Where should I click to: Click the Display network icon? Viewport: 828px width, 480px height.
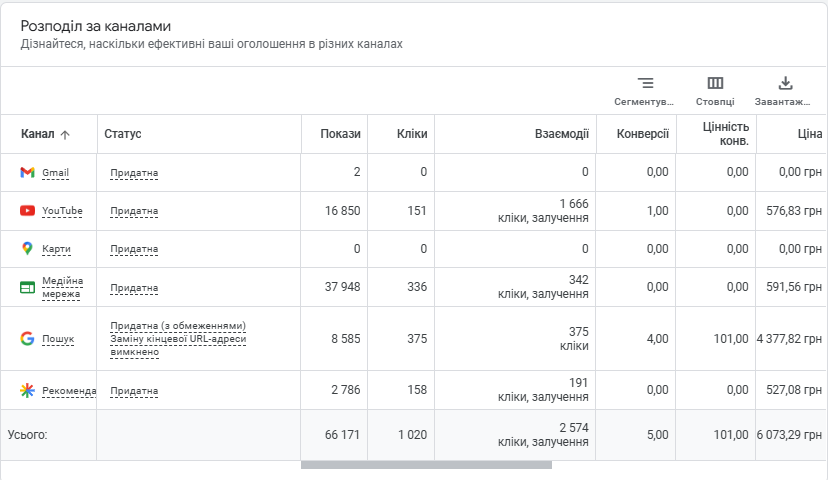coord(27,287)
